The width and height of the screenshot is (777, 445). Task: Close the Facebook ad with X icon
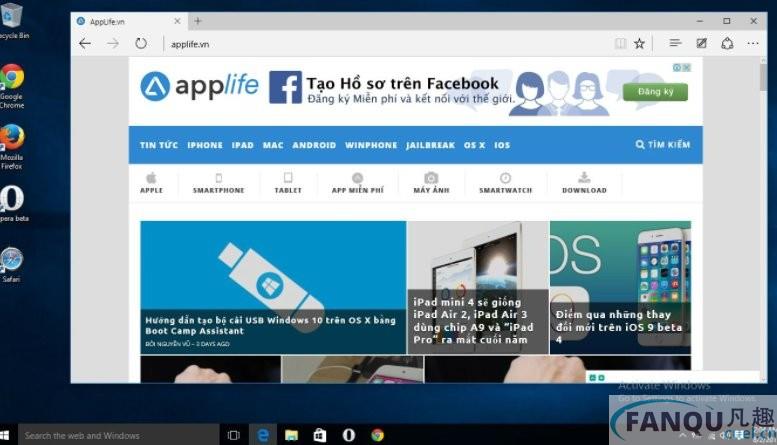(687, 67)
